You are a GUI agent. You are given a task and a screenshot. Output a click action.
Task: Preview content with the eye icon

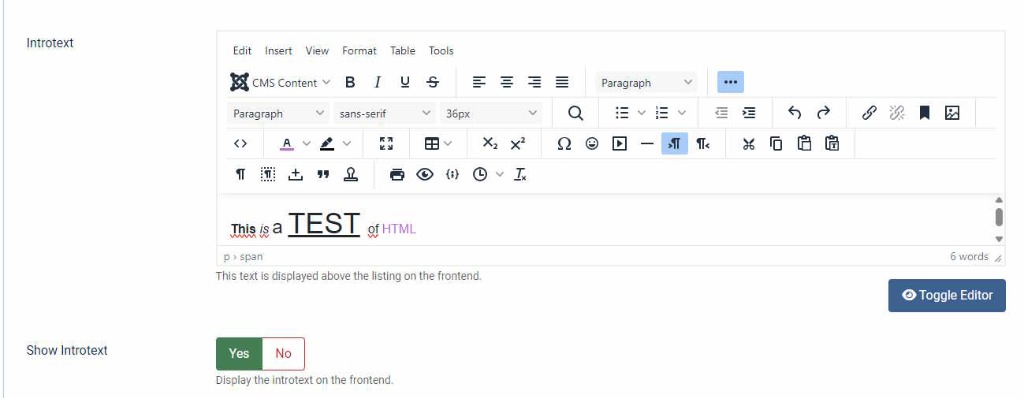click(425, 174)
